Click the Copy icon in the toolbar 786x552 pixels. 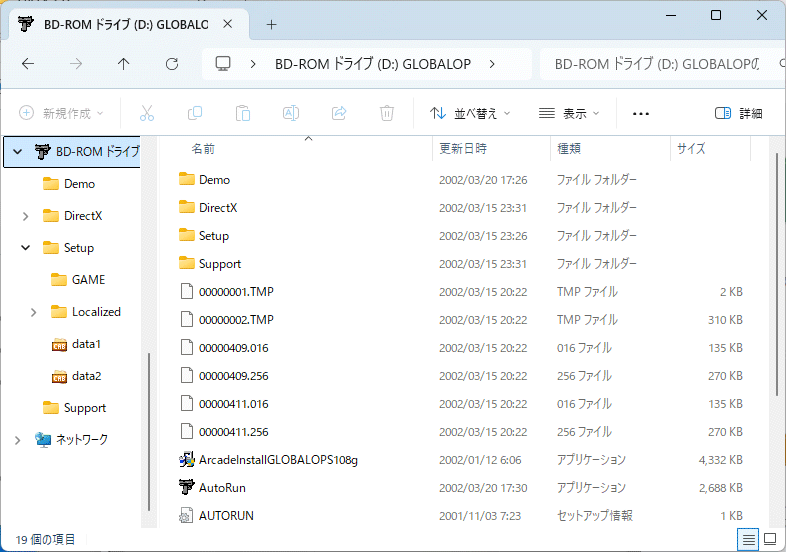click(194, 113)
